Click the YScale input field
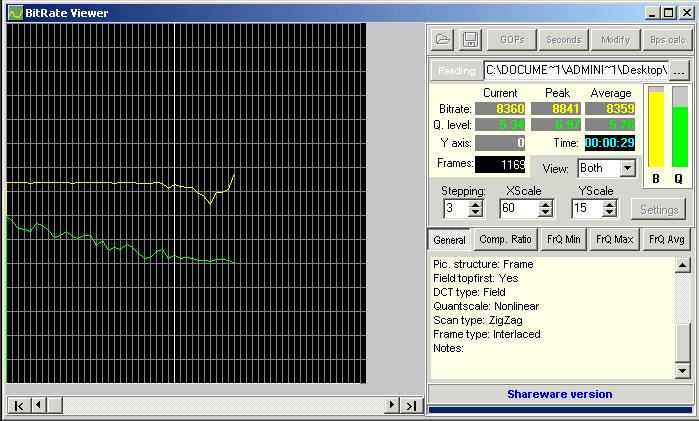The image size is (699, 421). click(x=588, y=208)
